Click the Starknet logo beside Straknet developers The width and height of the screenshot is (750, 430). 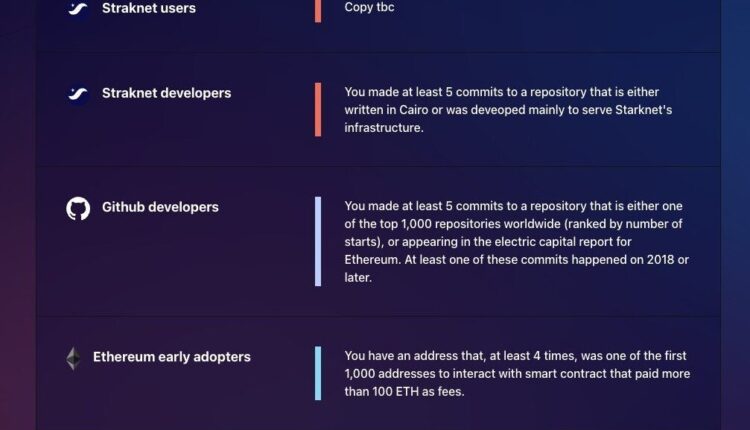click(x=78, y=94)
